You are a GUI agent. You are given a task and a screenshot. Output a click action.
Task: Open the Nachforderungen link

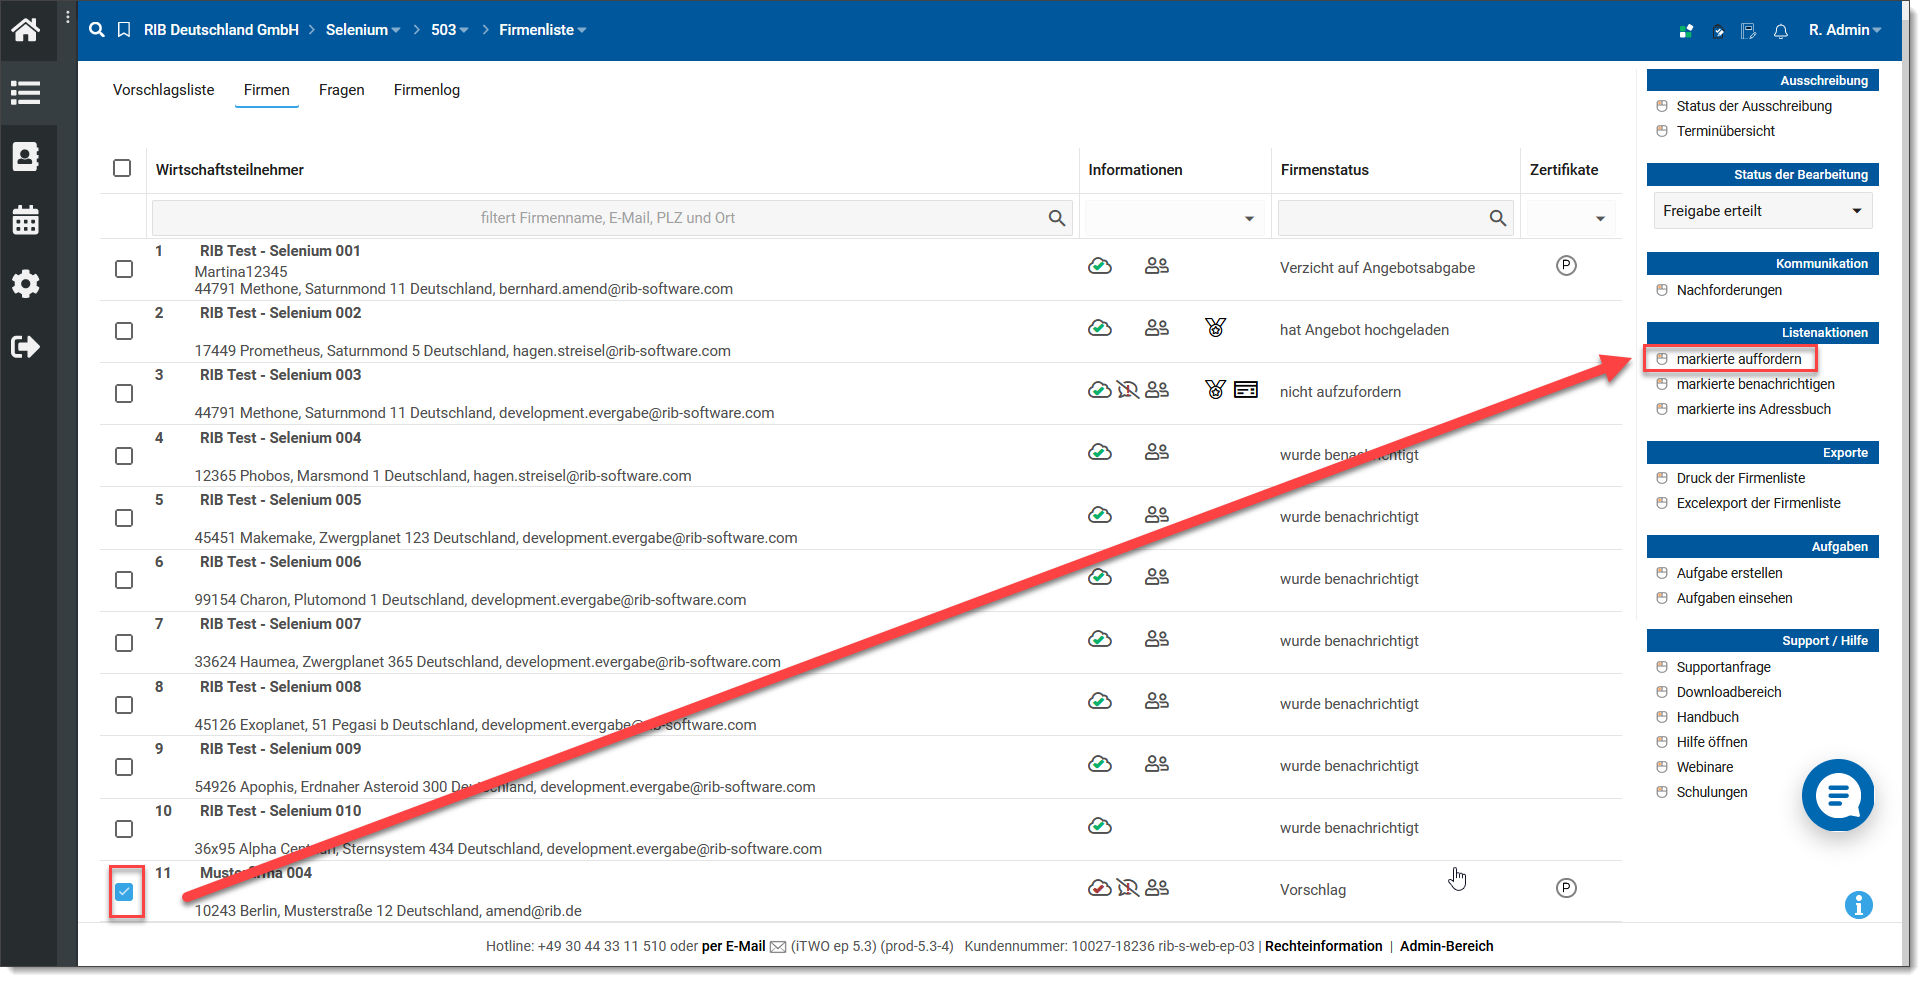(1729, 290)
